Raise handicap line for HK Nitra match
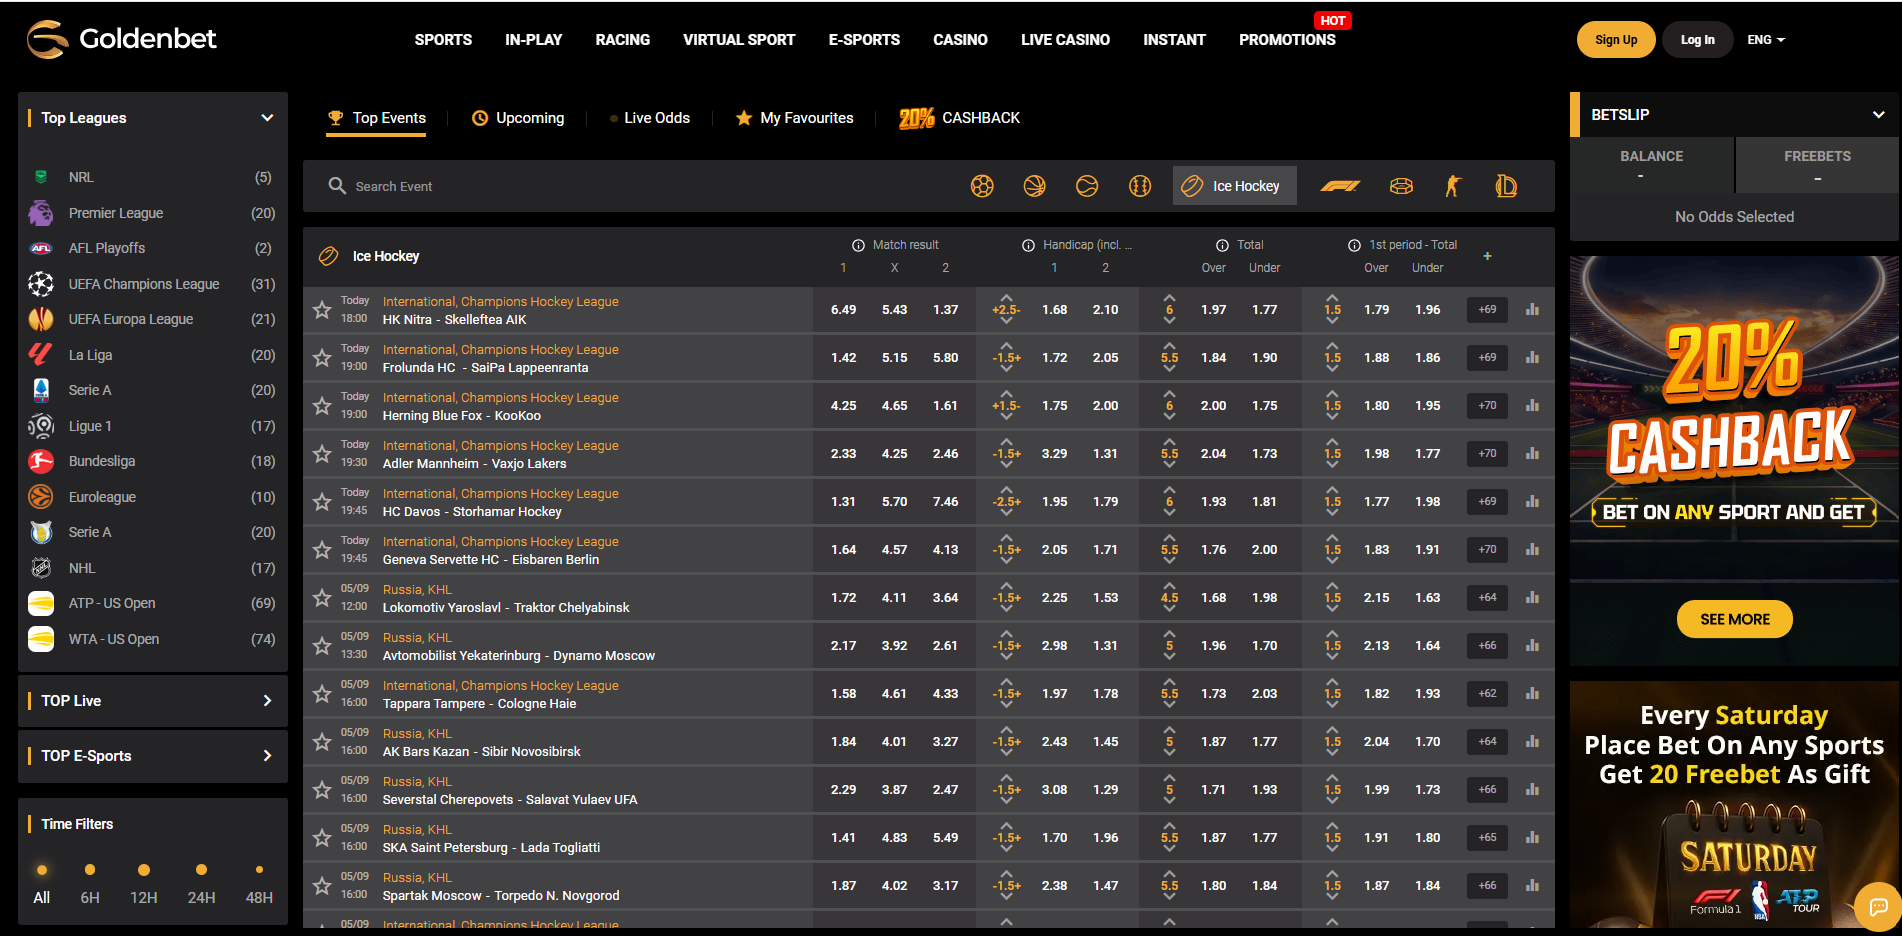 pos(1006,298)
